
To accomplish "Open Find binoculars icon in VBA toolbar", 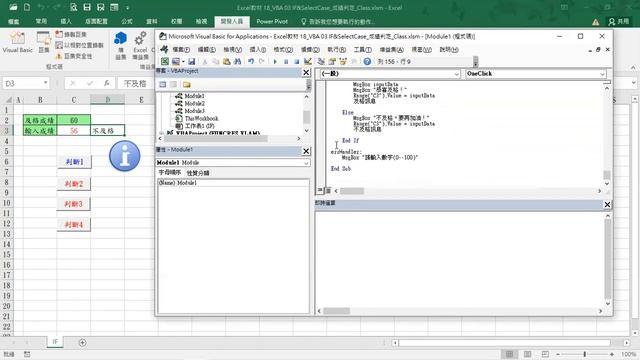I will click(x=237, y=62).
